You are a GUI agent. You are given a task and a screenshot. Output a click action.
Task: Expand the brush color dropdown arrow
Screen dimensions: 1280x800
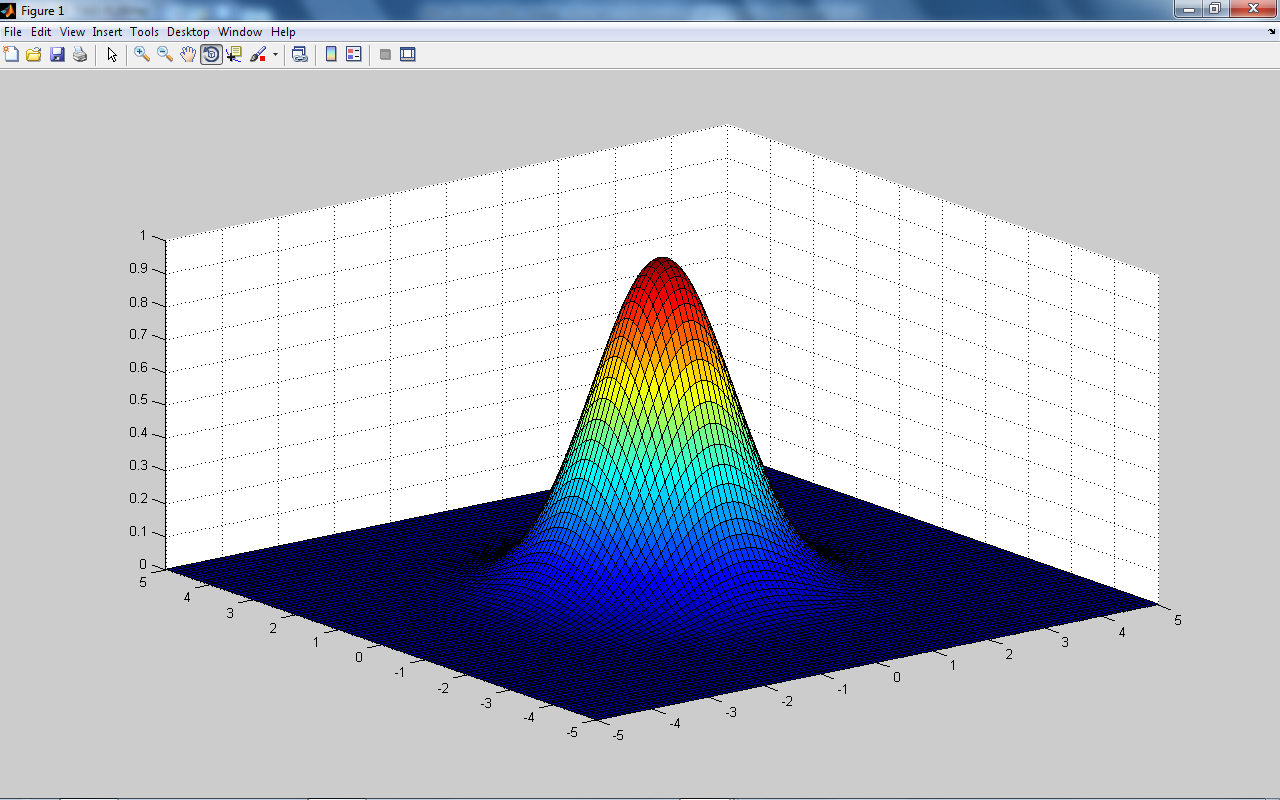pos(275,54)
